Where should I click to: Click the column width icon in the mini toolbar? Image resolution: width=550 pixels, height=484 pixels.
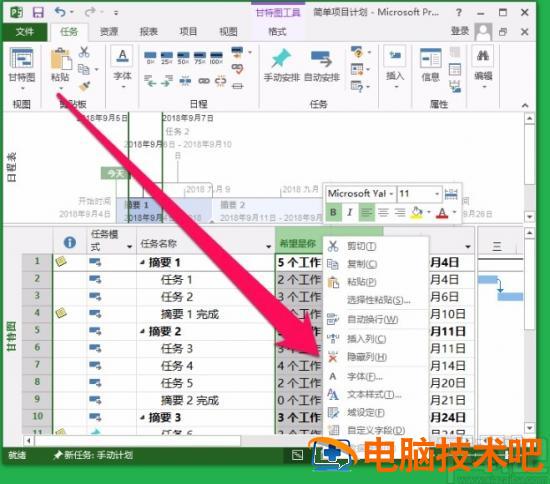pos(451,194)
